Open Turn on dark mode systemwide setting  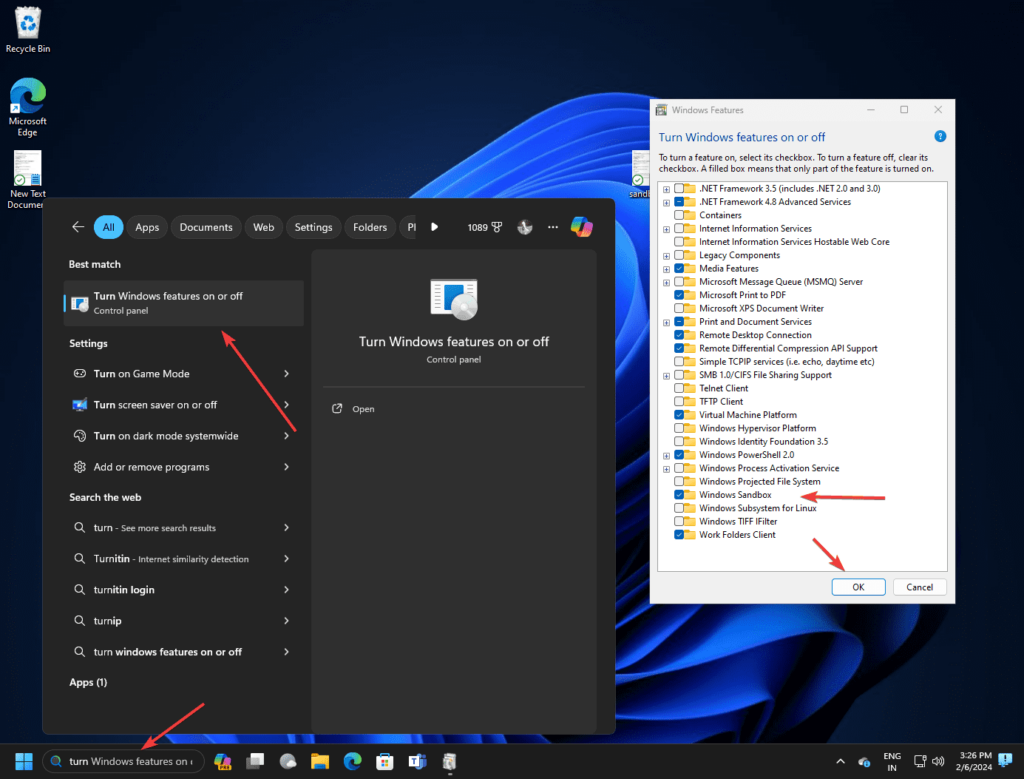point(182,436)
